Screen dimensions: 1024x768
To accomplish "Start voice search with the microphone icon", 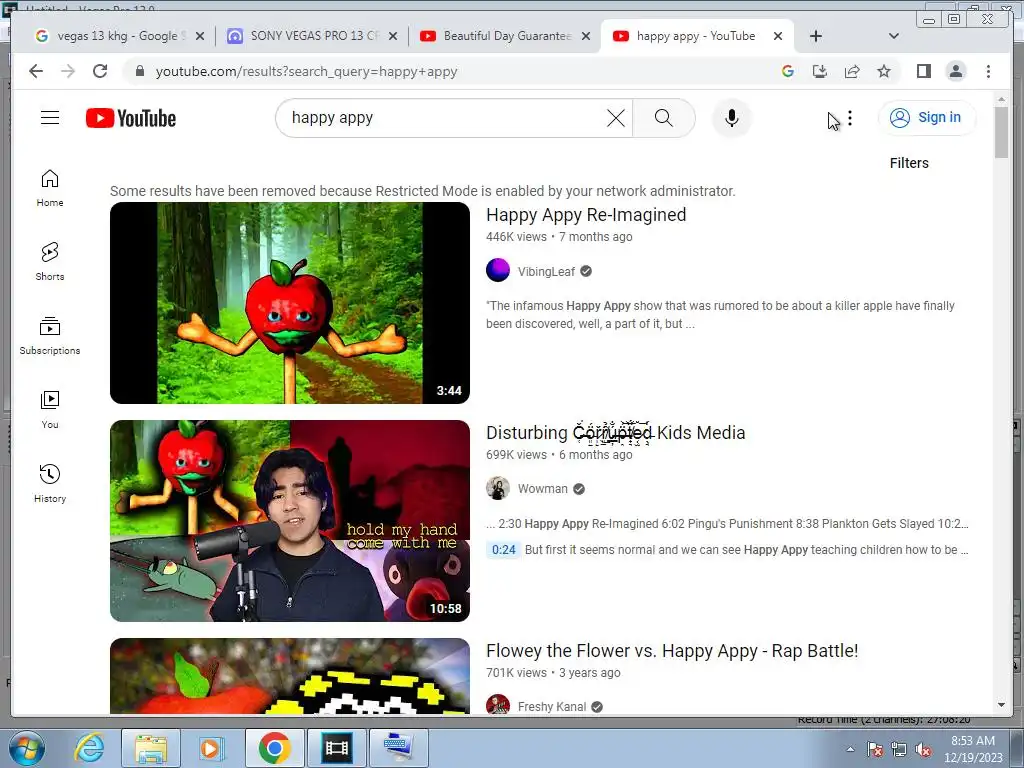I will coord(731,118).
